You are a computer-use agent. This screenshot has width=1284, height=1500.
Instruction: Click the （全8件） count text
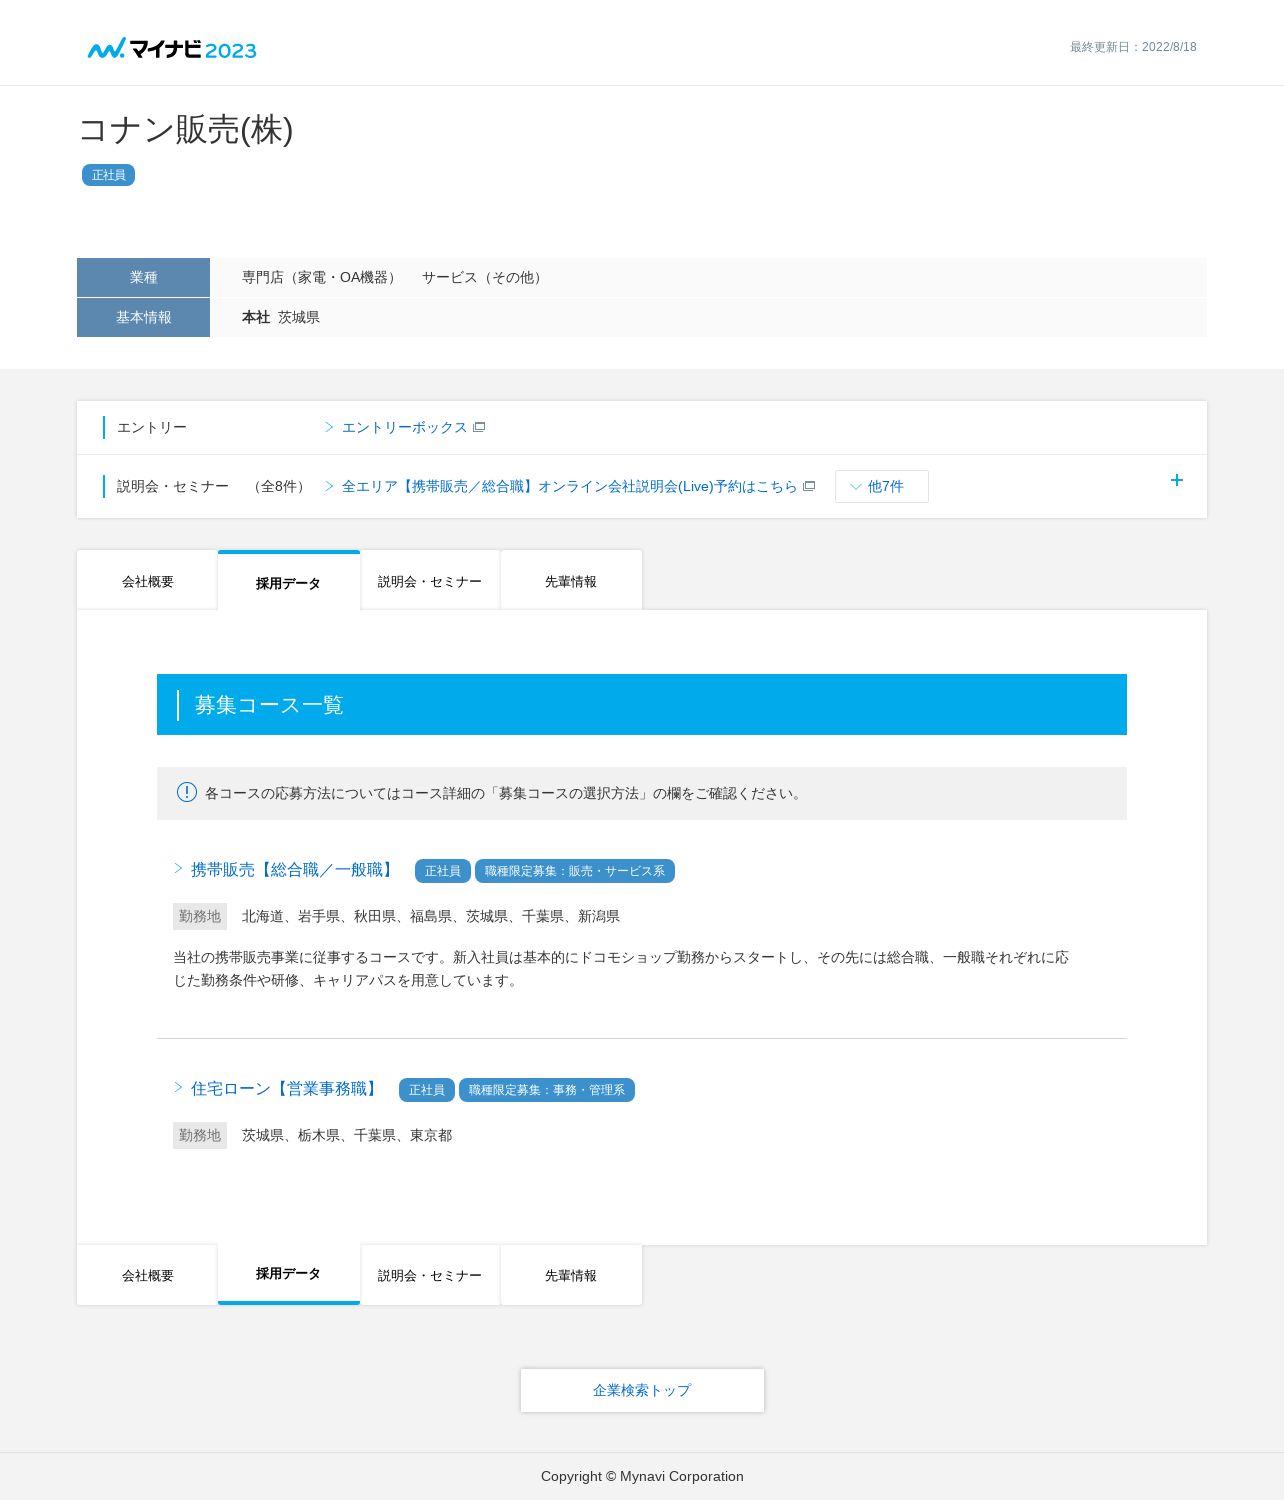(x=279, y=486)
